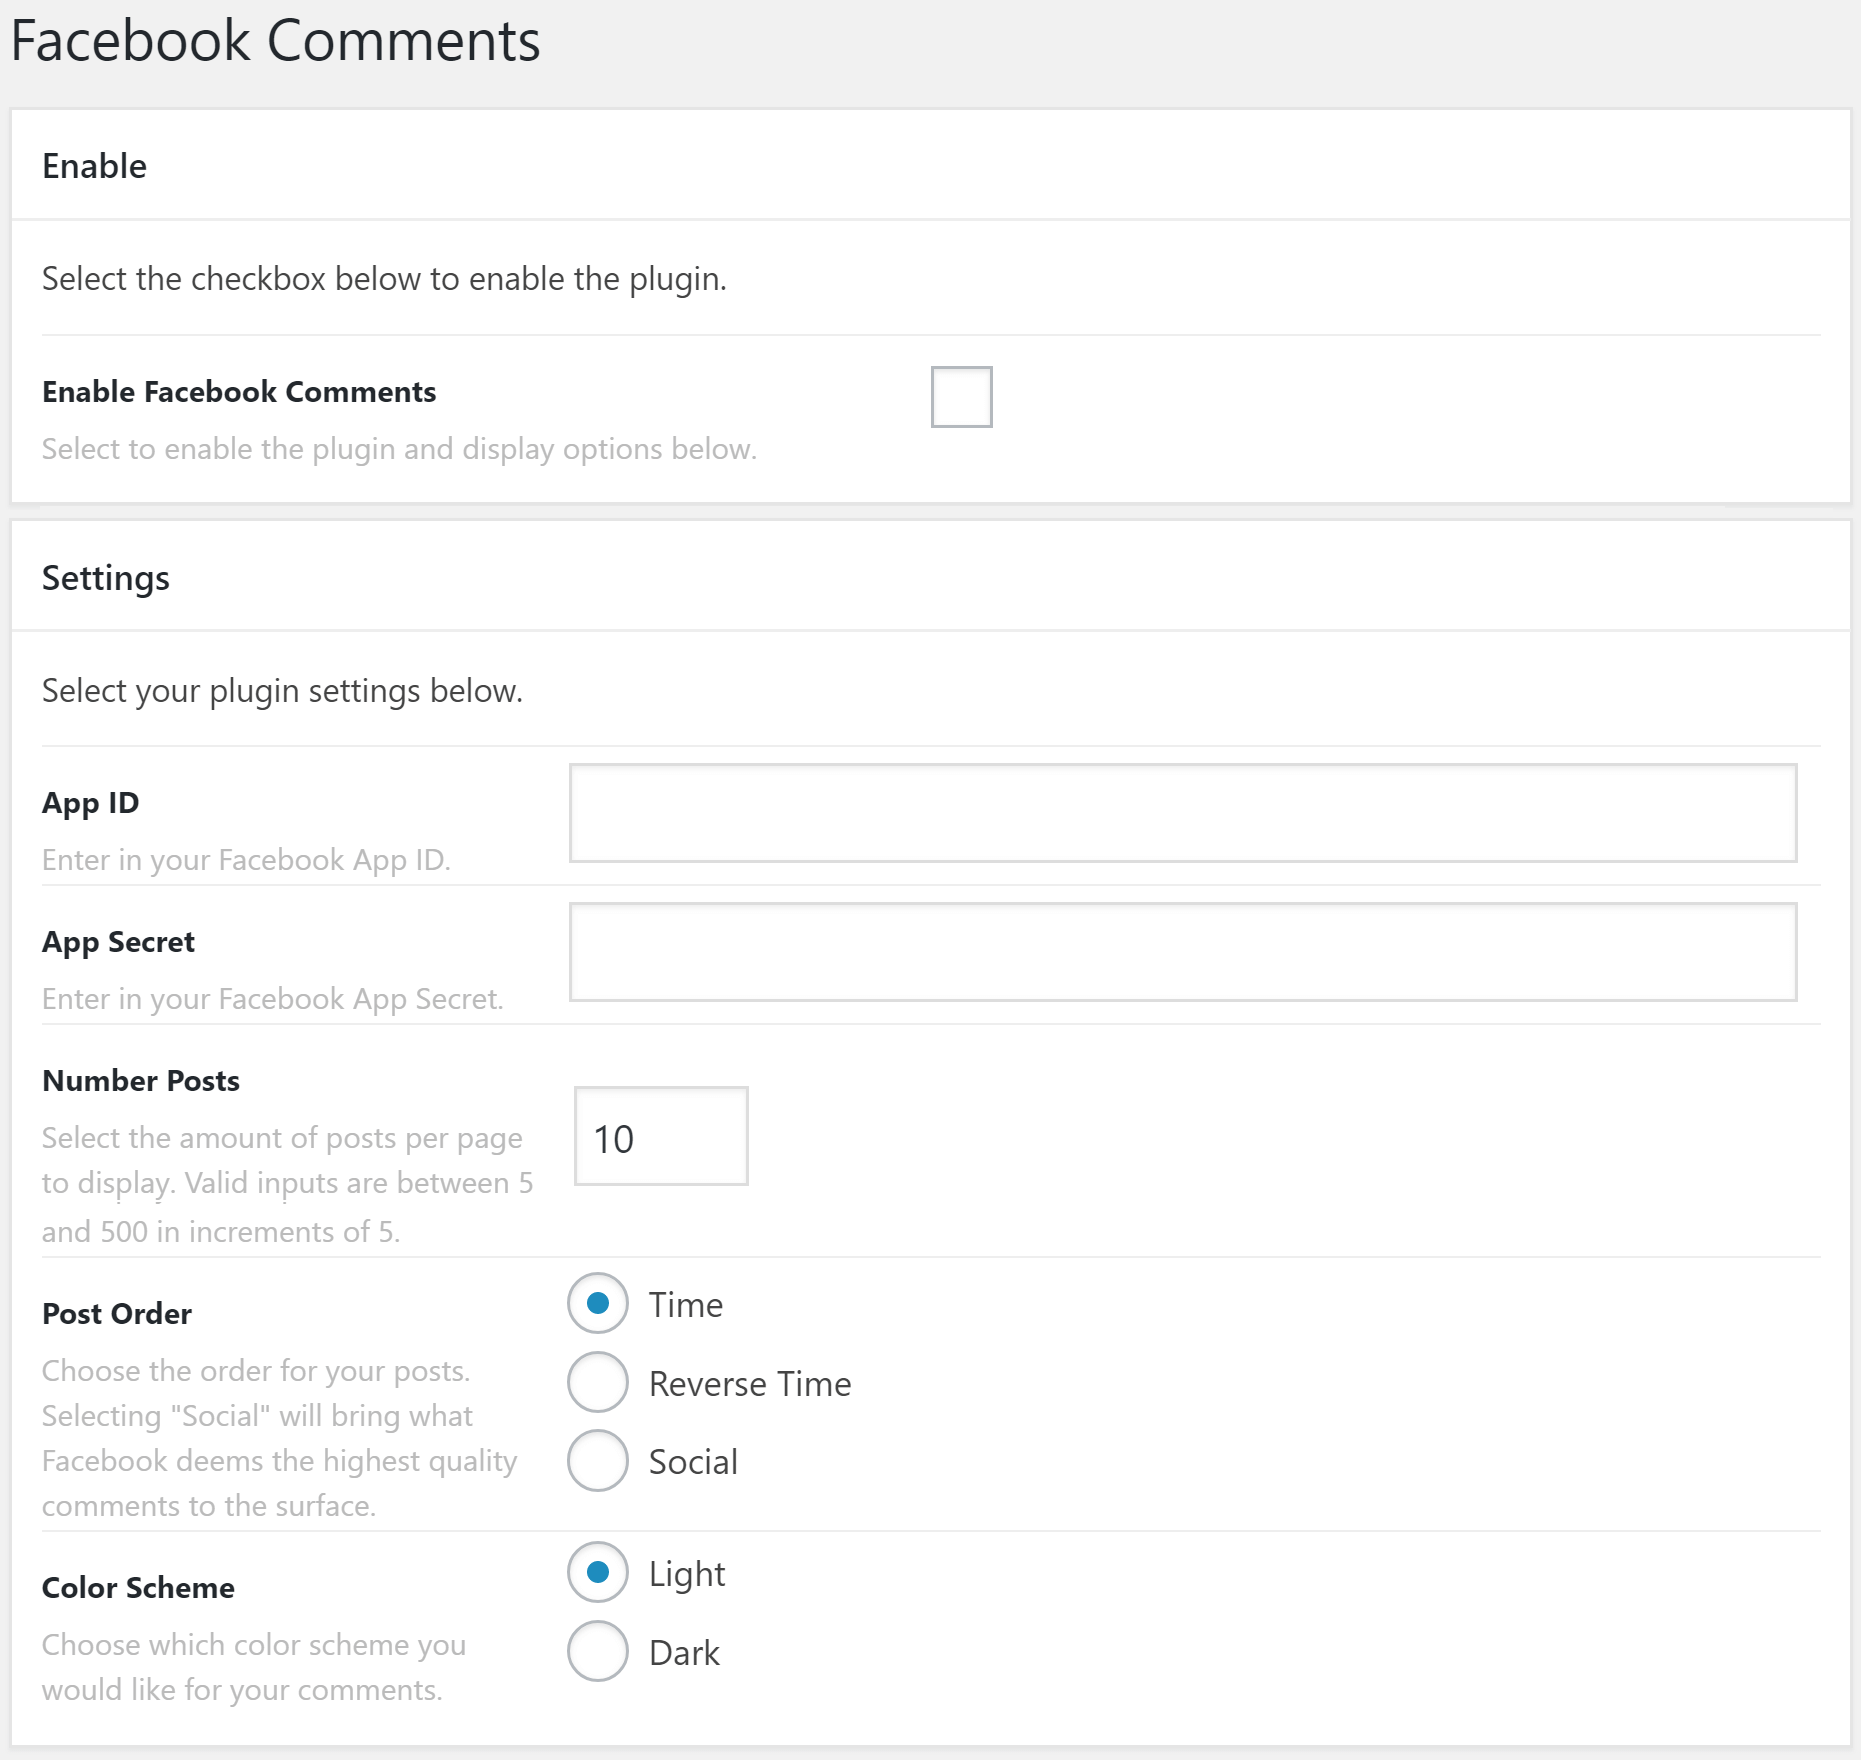1861x1760 pixels.
Task: Select the Light color scheme
Action: pos(597,1573)
